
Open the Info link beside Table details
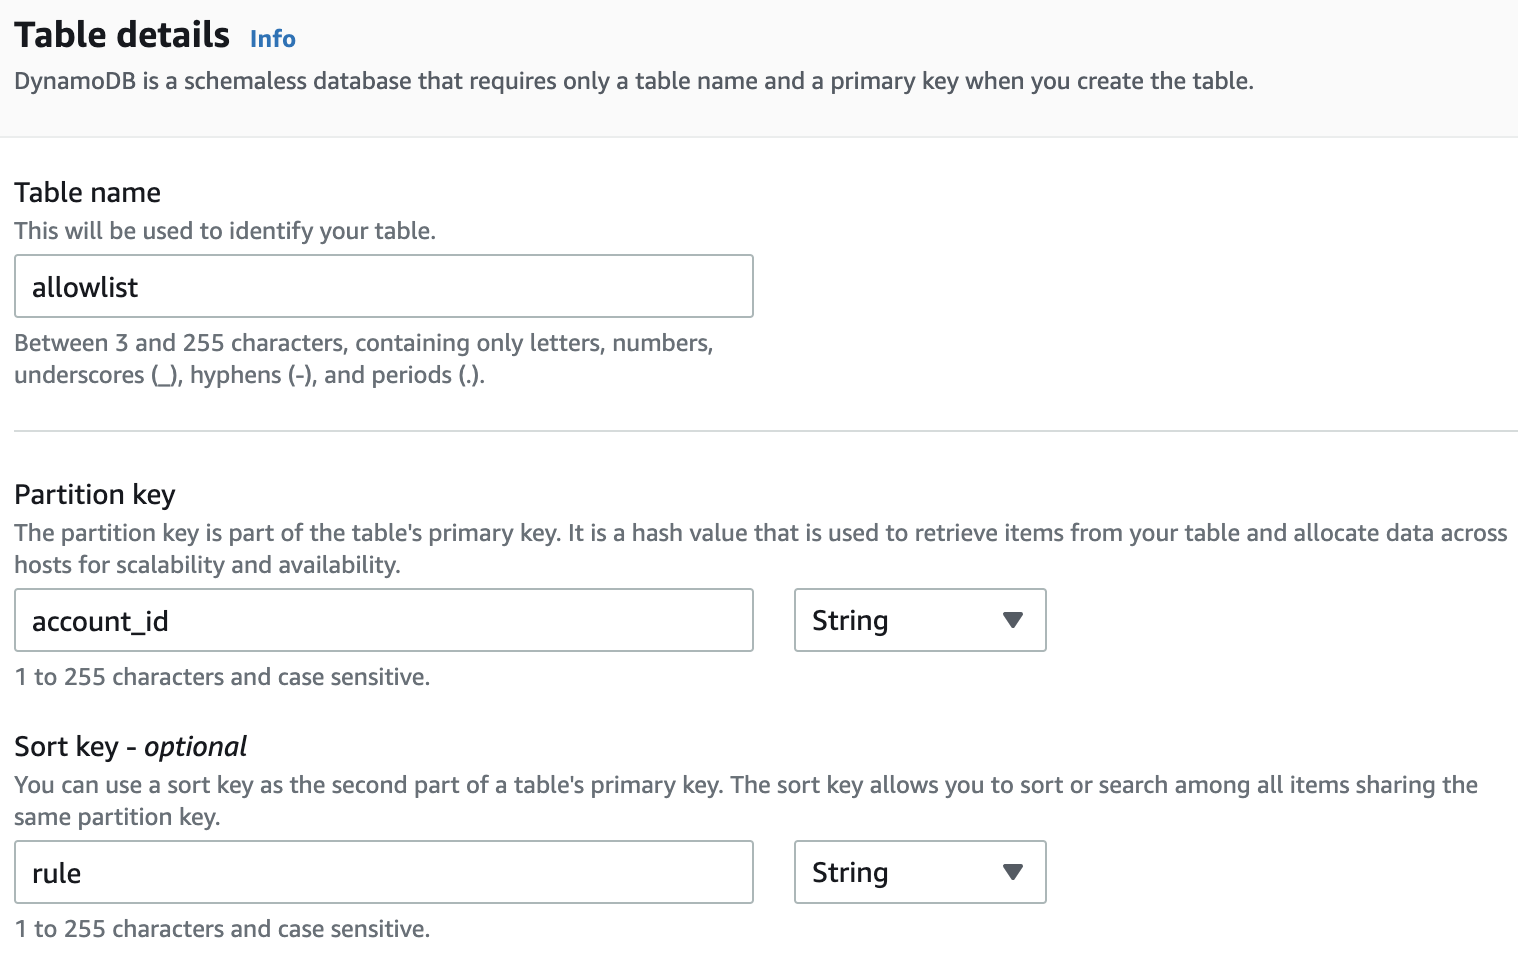(272, 39)
